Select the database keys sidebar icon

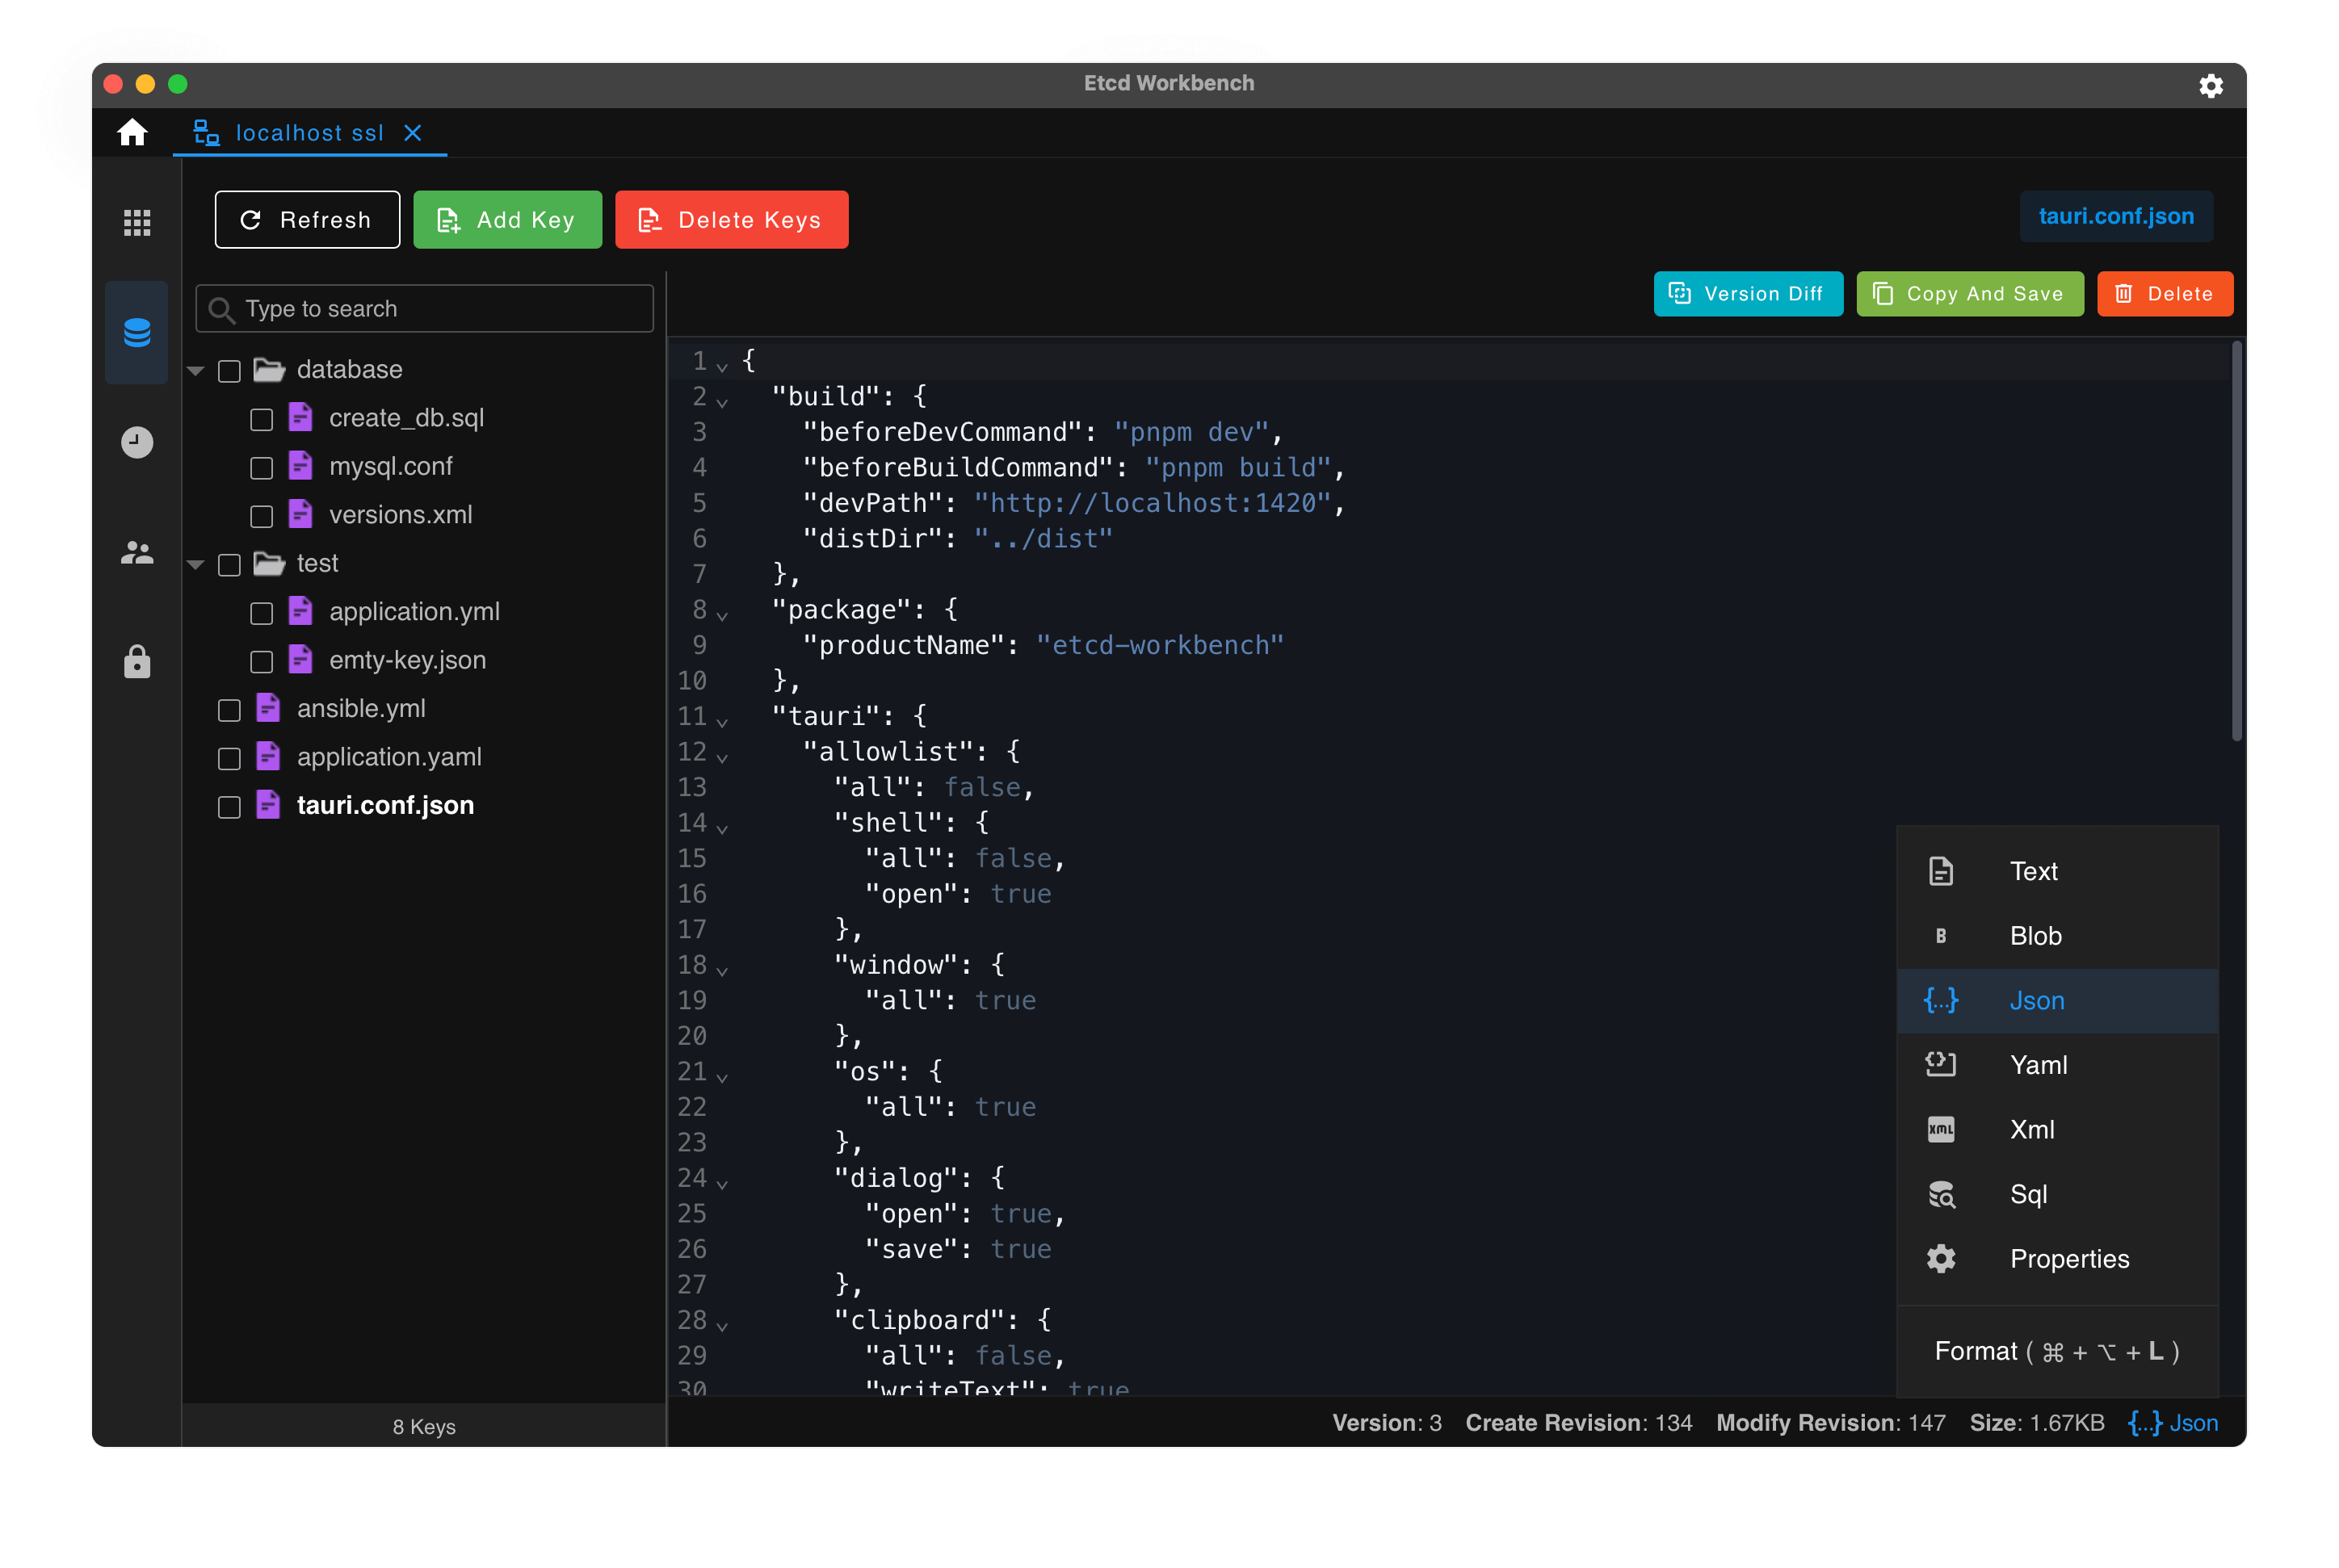click(137, 332)
